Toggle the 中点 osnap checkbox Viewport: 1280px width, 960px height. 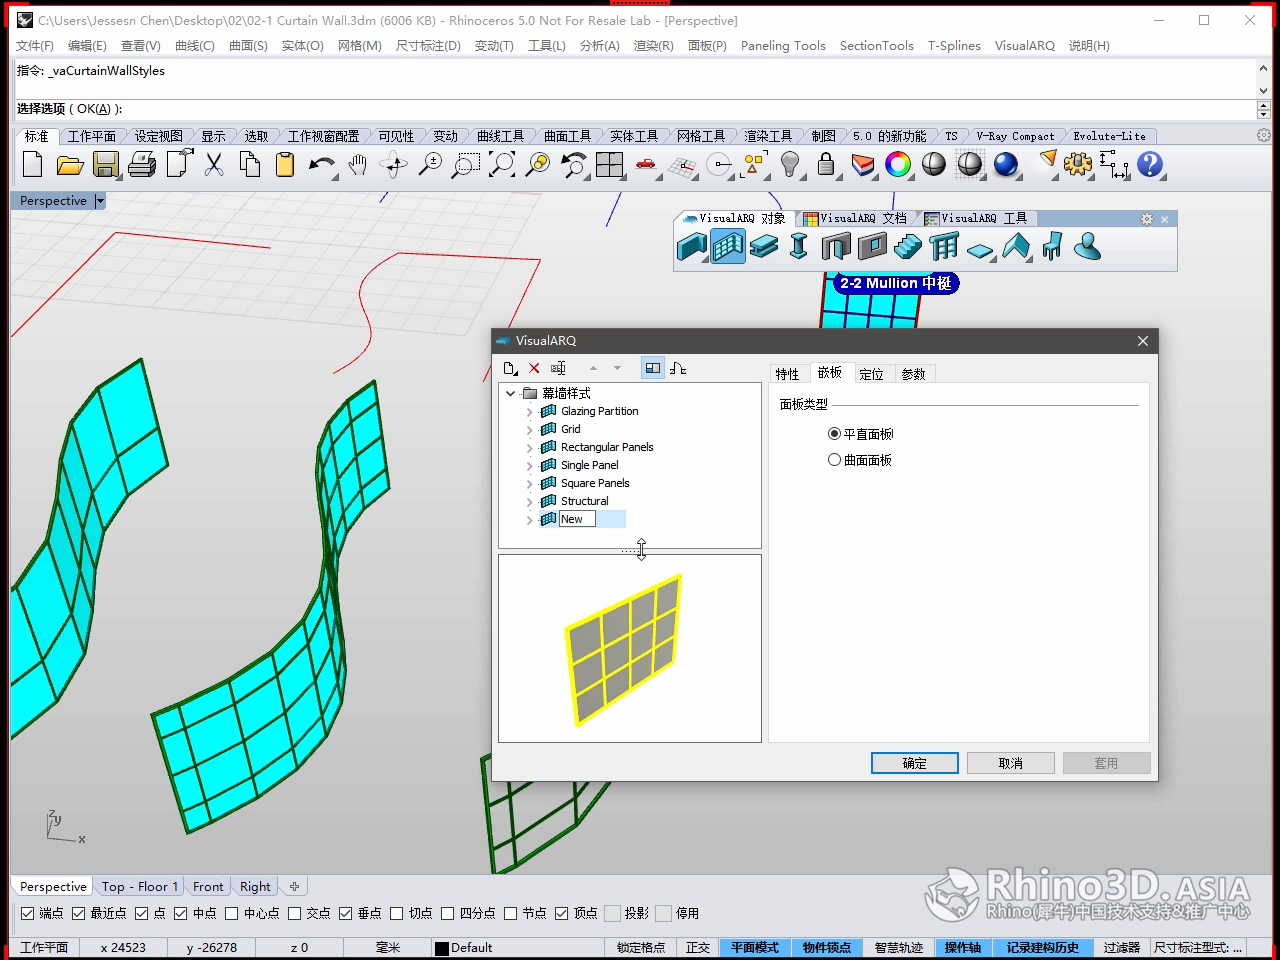(181, 913)
